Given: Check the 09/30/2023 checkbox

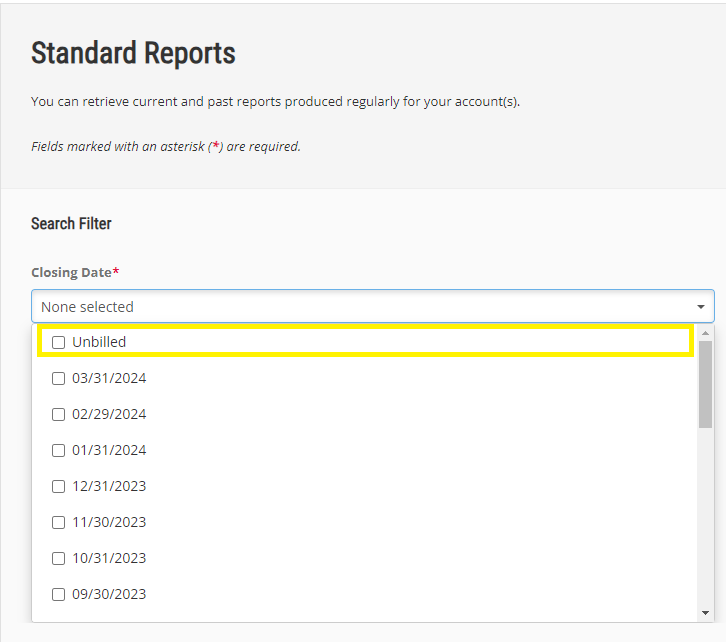Looking at the screenshot, I should tap(58, 594).
